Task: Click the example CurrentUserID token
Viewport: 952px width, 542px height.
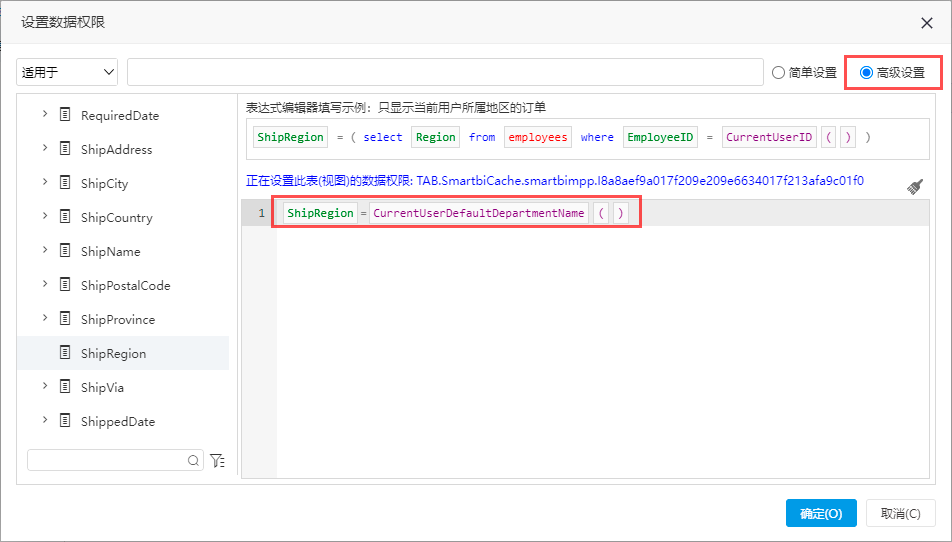Action: click(x=769, y=137)
